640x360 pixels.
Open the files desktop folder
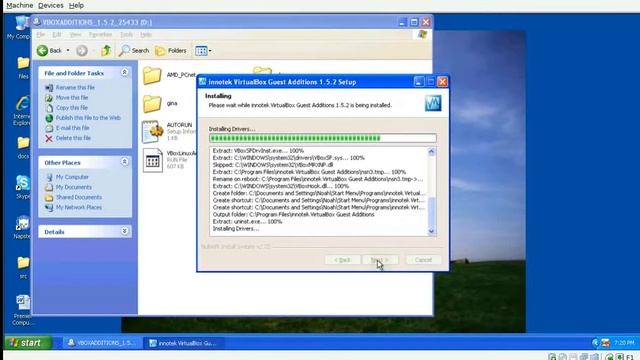pos(23,68)
